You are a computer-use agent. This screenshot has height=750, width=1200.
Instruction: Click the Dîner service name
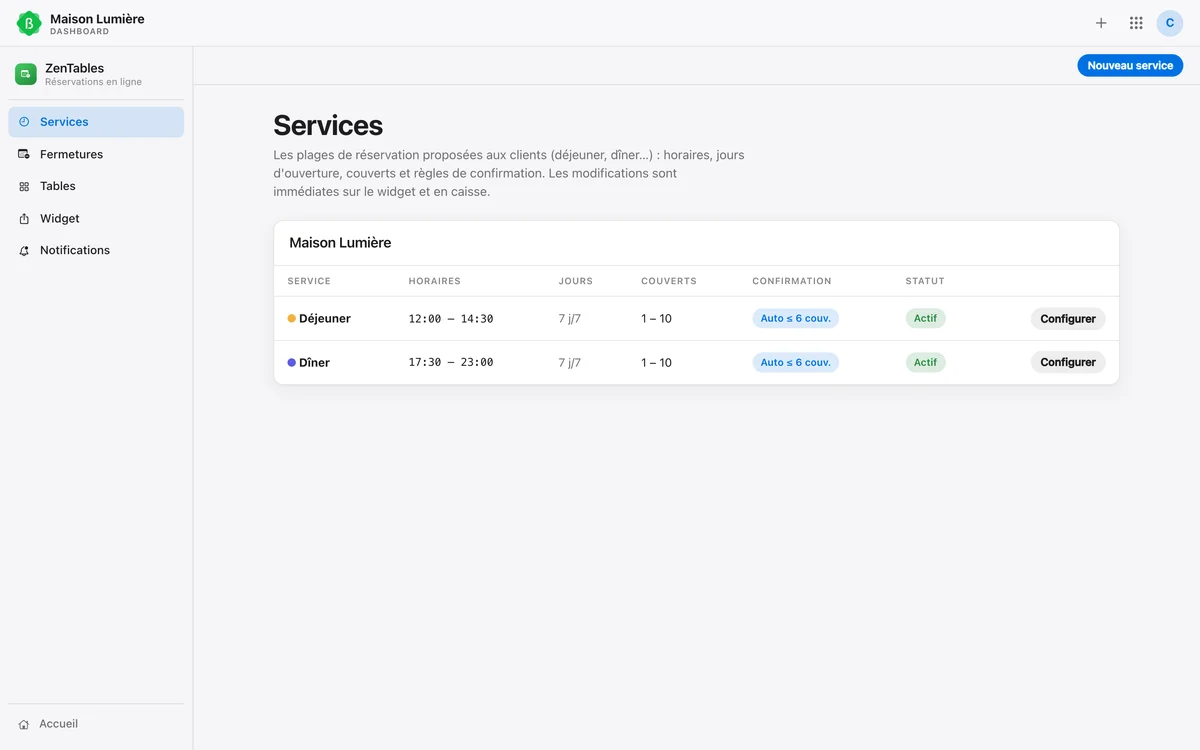point(314,362)
